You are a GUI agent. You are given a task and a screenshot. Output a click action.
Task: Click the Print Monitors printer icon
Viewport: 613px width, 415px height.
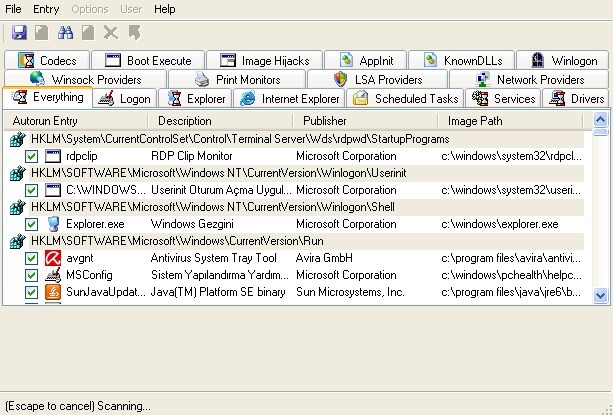coord(202,79)
